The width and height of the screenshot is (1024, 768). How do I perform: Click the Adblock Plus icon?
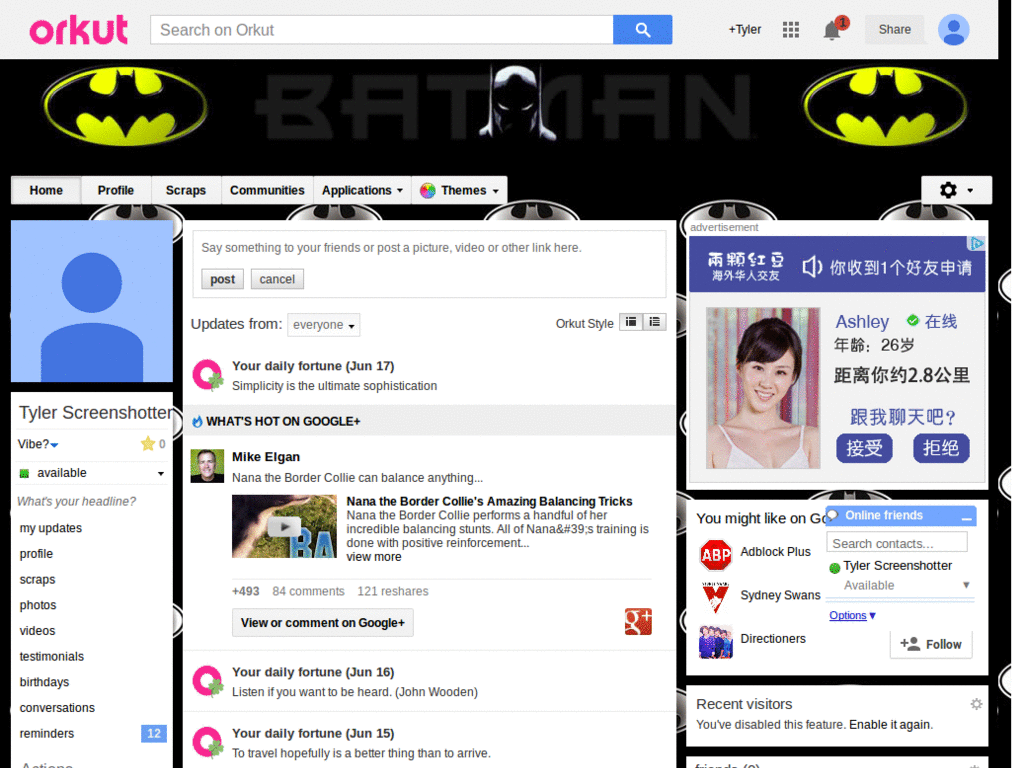(716, 554)
